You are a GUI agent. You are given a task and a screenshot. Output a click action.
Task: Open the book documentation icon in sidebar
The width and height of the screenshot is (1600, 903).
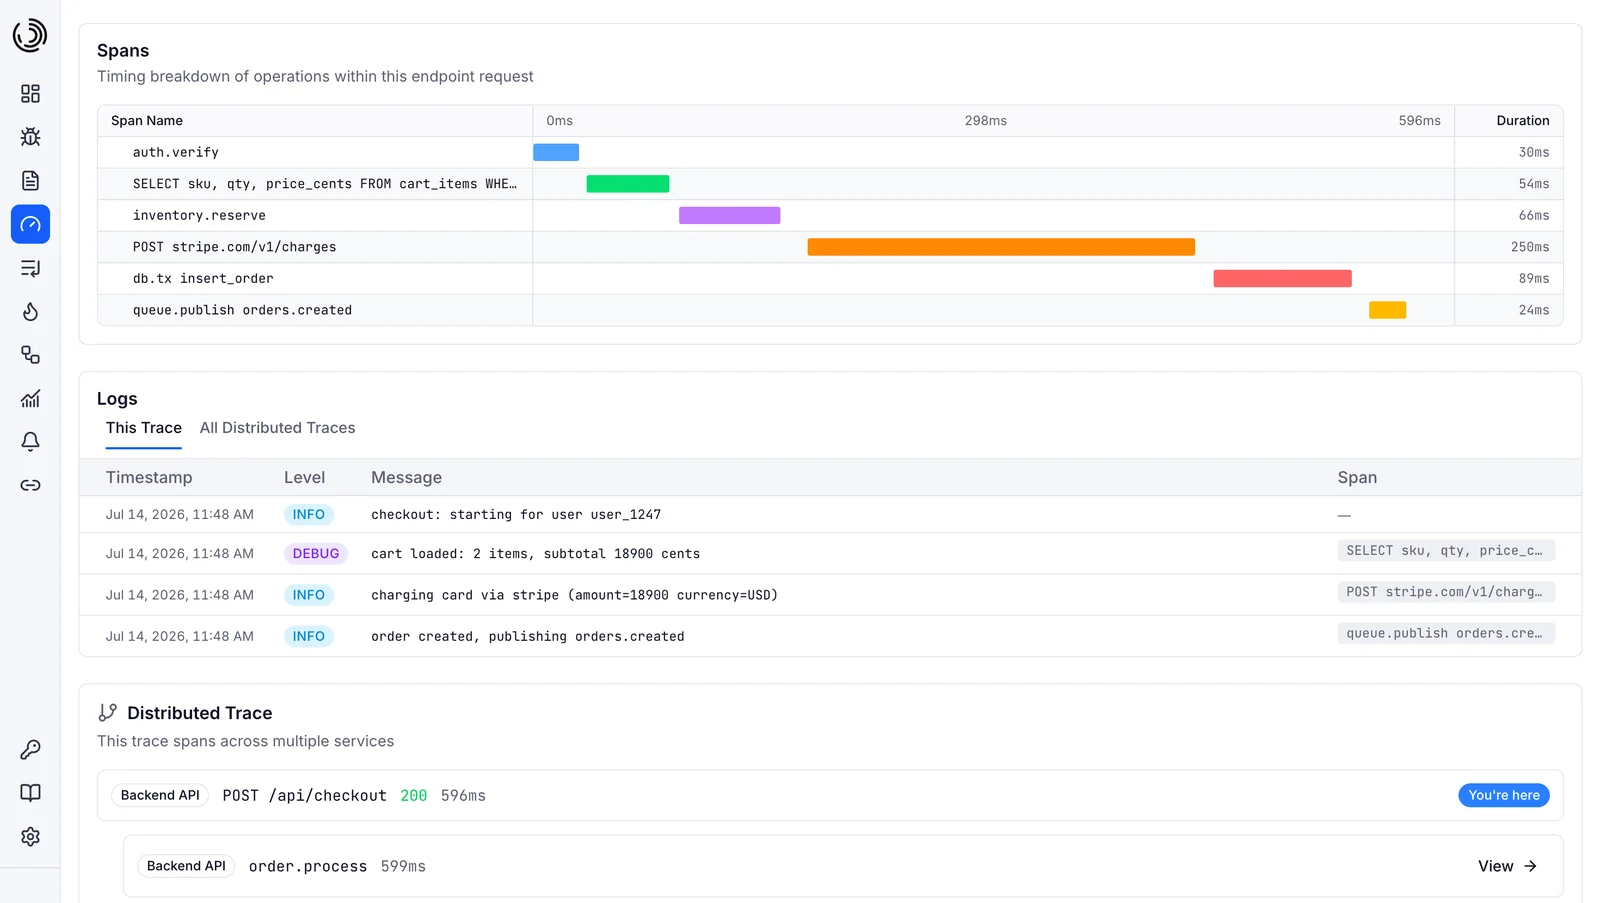point(30,793)
